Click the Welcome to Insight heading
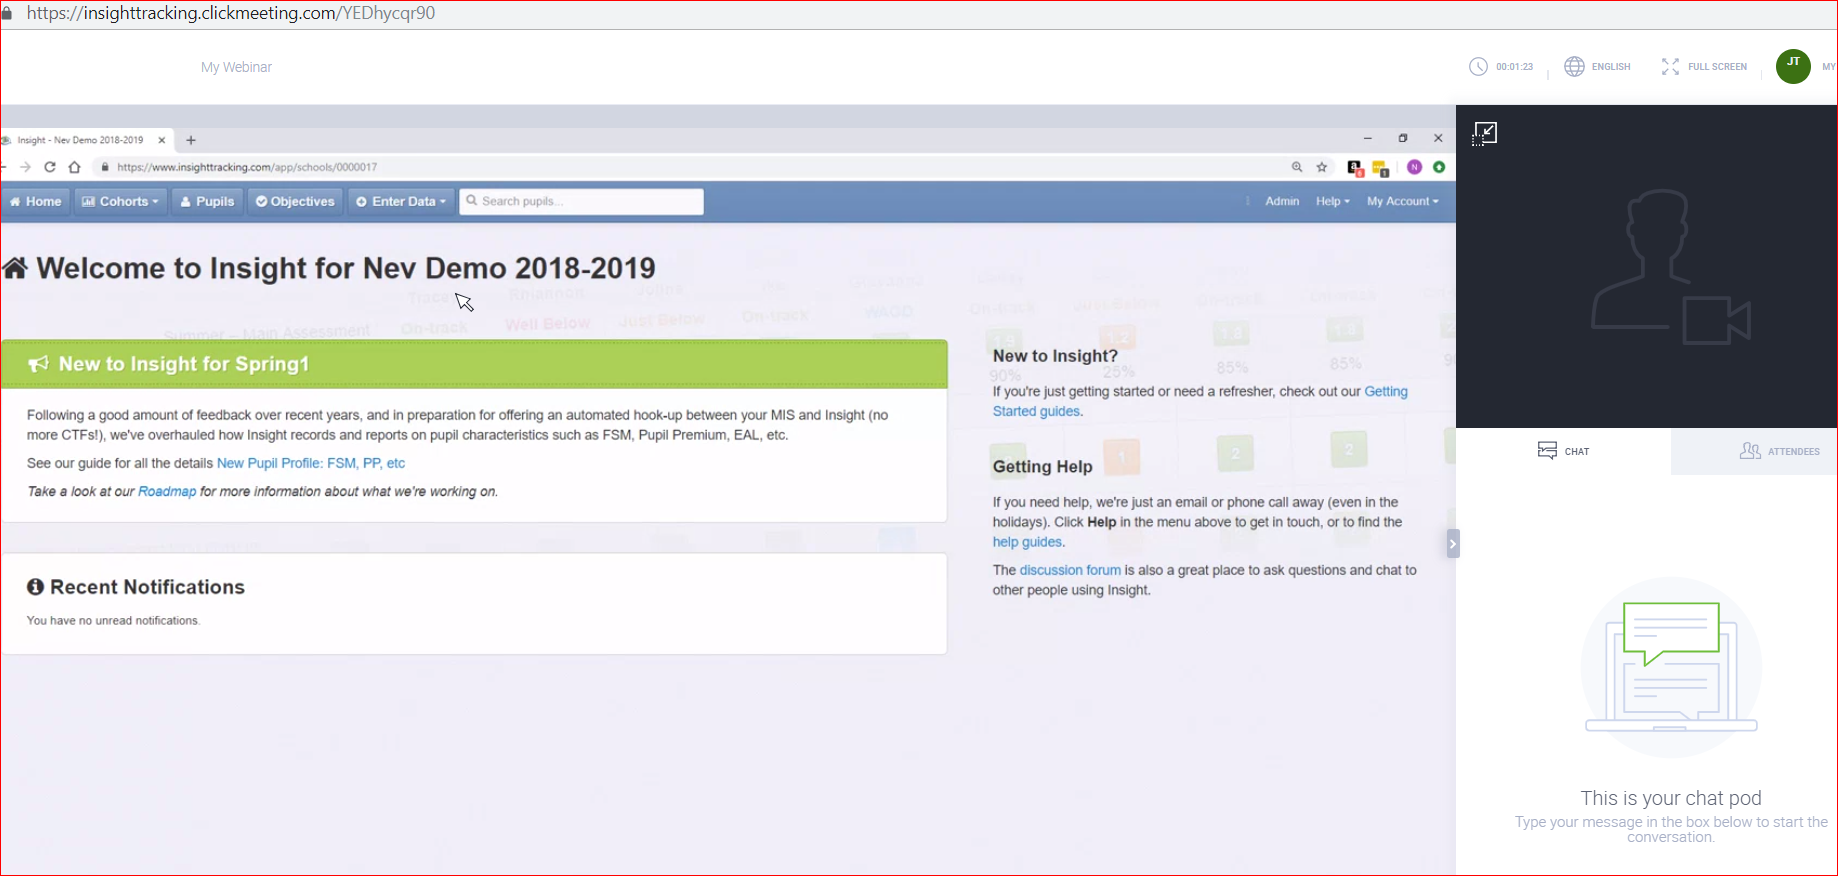Image resolution: width=1838 pixels, height=876 pixels. pyautogui.click(x=330, y=268)
